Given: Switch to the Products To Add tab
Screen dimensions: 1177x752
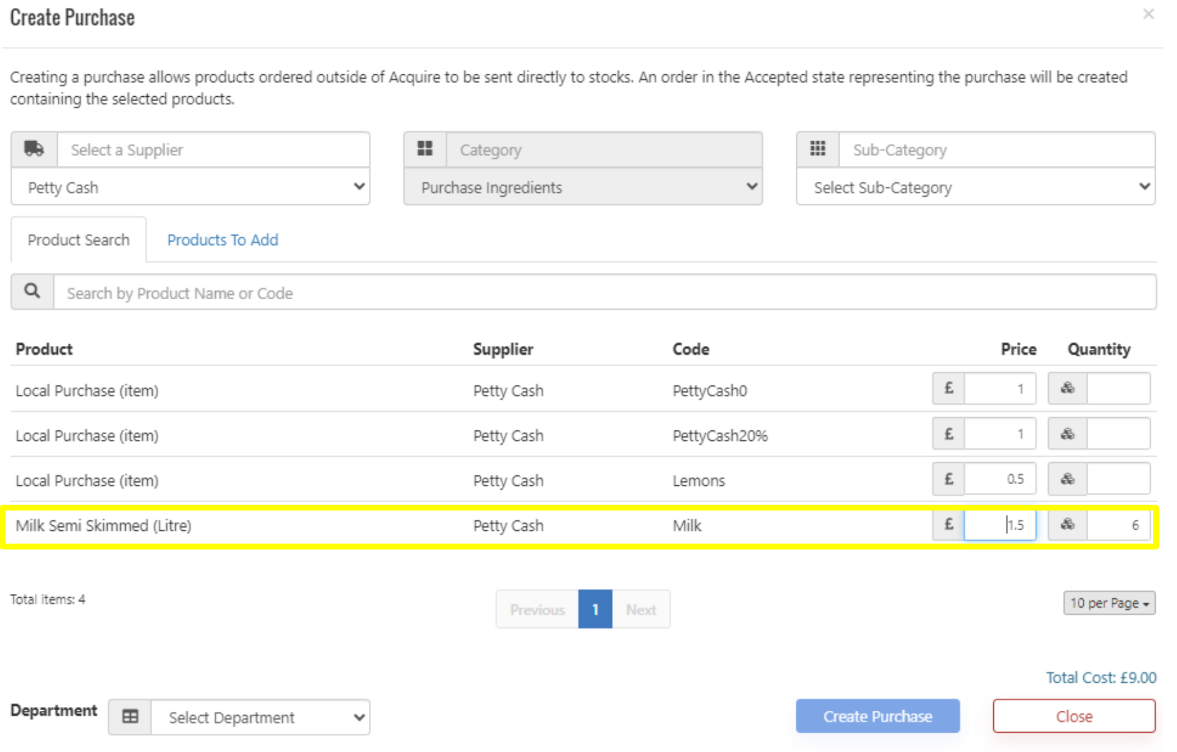Looking at the screenshot, I should click(222, 240).
